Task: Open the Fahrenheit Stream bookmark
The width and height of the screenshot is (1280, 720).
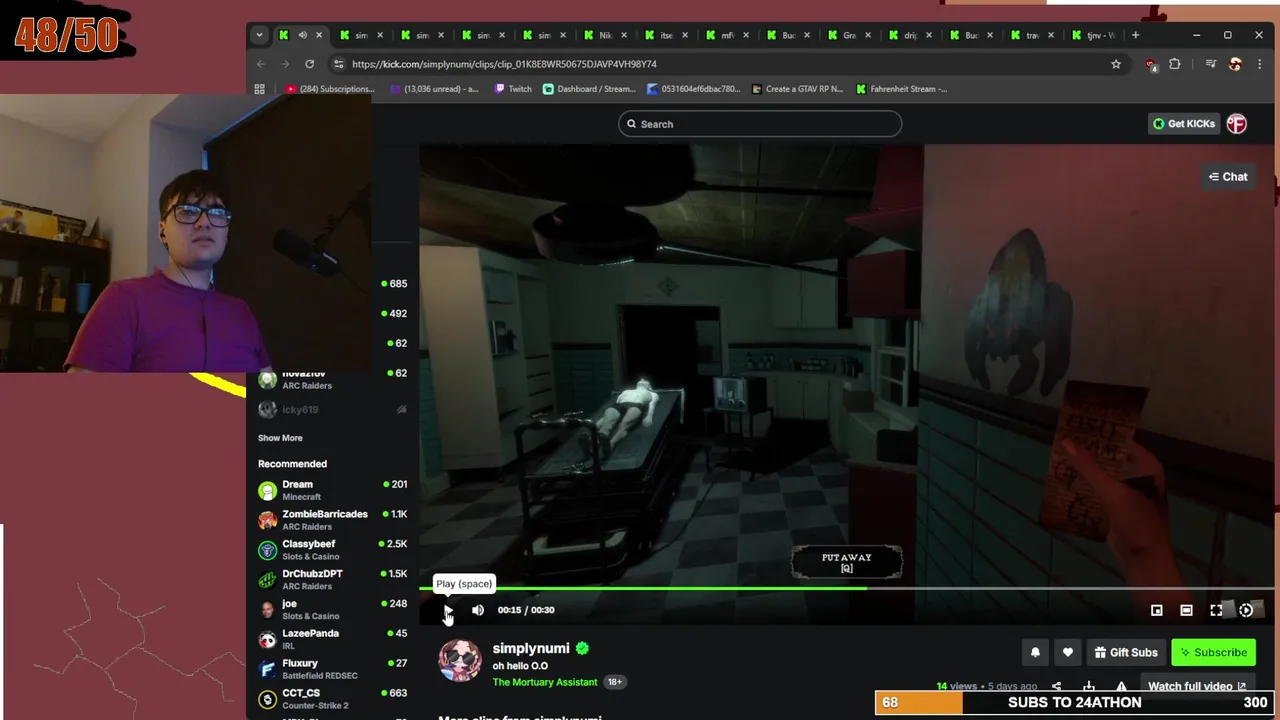Action: pos(902,89)
